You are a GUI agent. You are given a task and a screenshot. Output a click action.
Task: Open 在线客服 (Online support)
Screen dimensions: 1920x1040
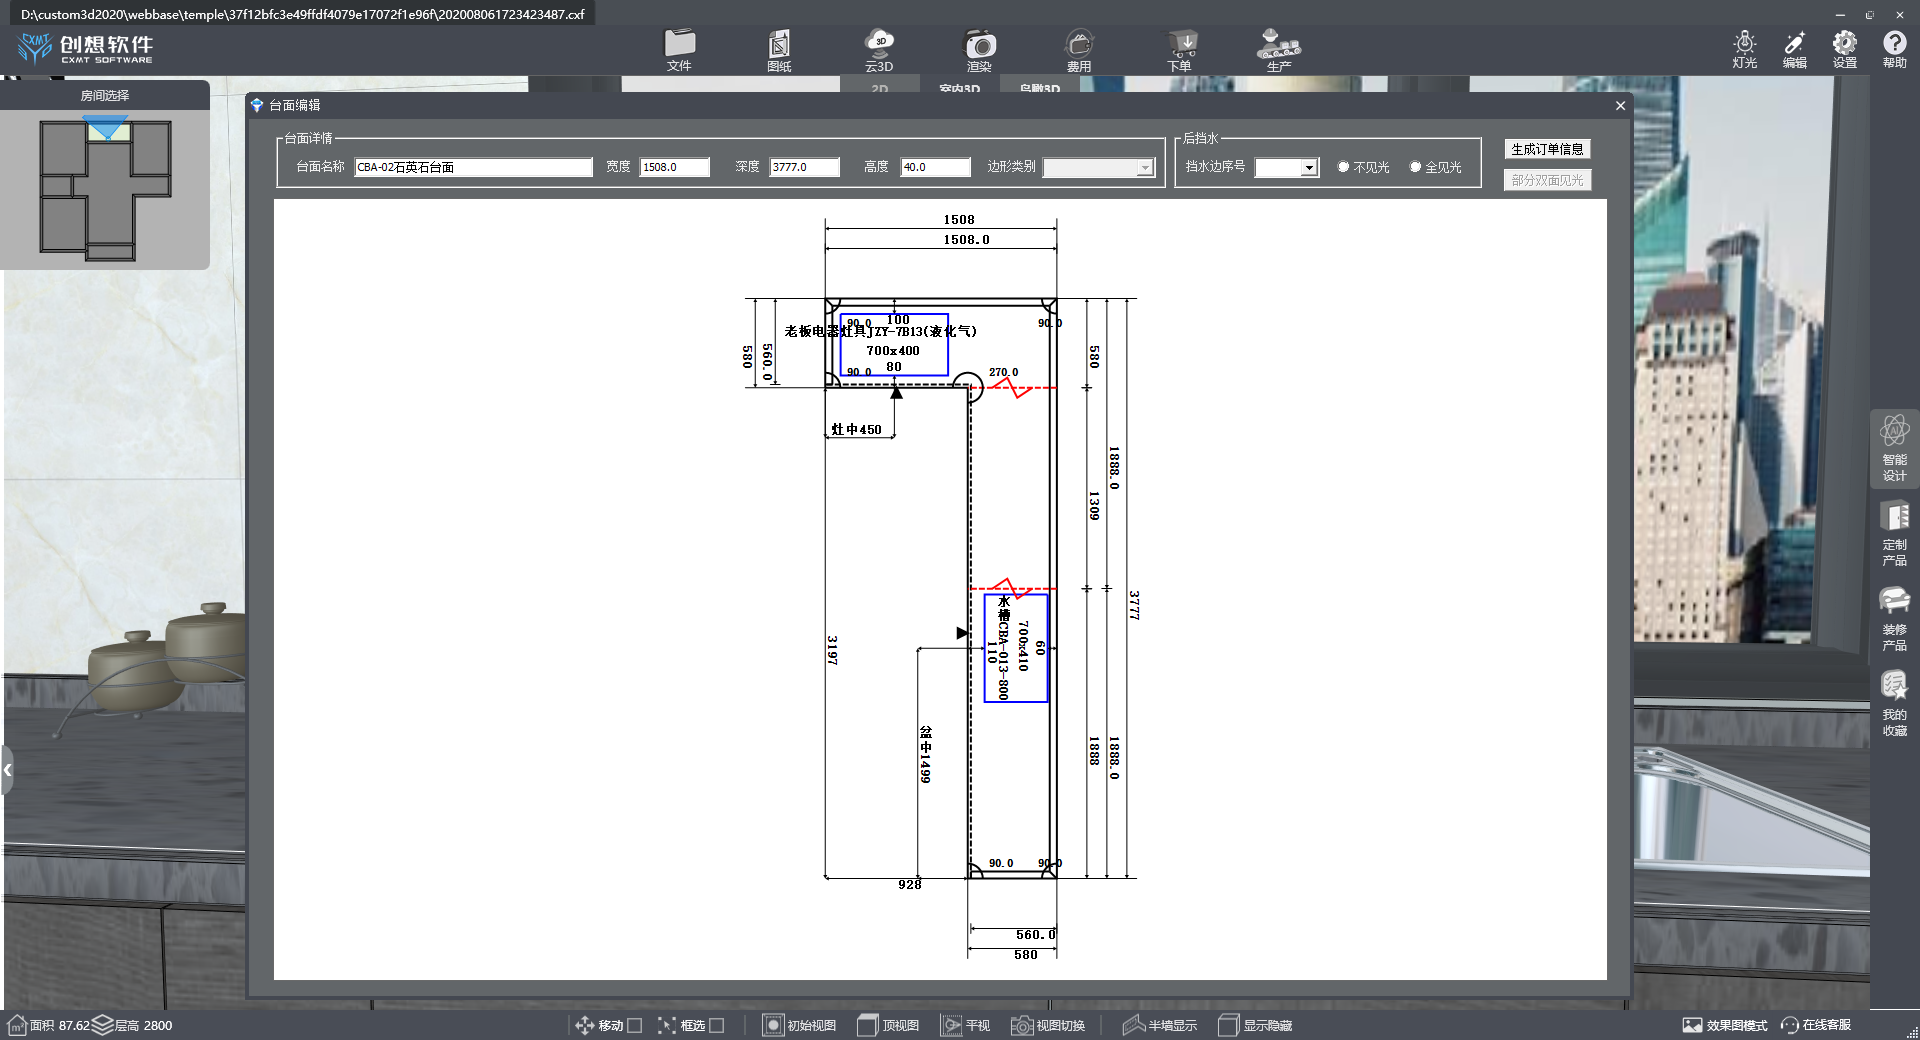pyautogui.click(x=1815, y=1025)
